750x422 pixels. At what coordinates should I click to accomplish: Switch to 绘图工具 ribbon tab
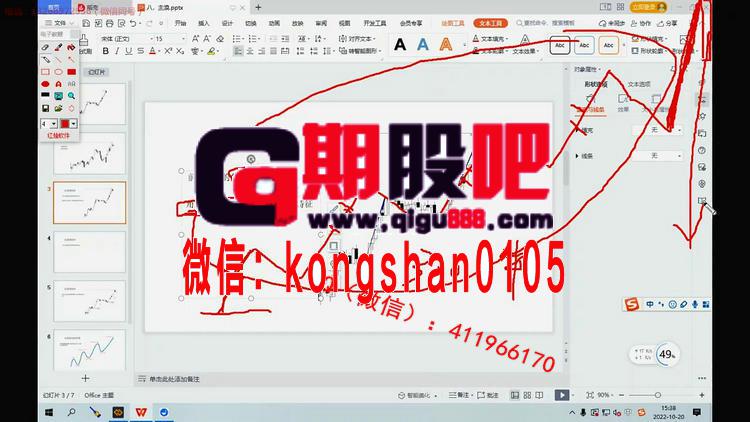(452, 23)
